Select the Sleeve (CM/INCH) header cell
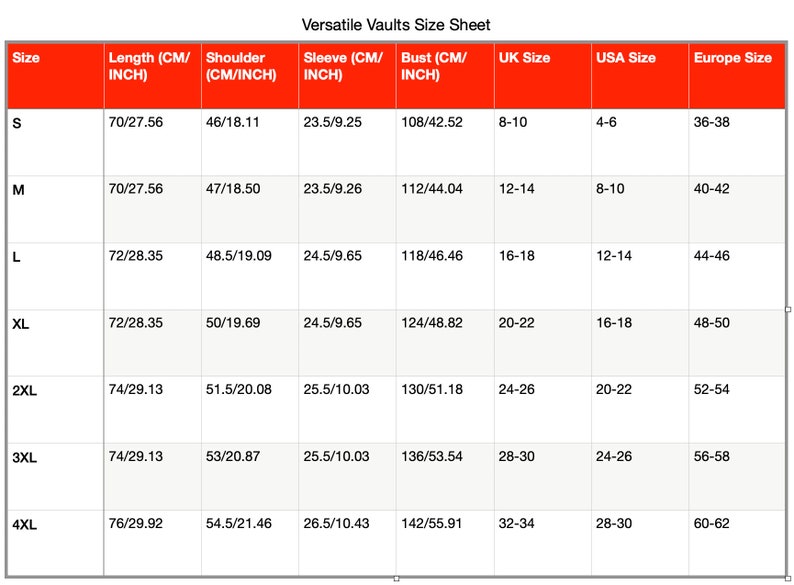The height and width of the screenshot is (585, 794). pyautogui.click(x=347, y=76)
